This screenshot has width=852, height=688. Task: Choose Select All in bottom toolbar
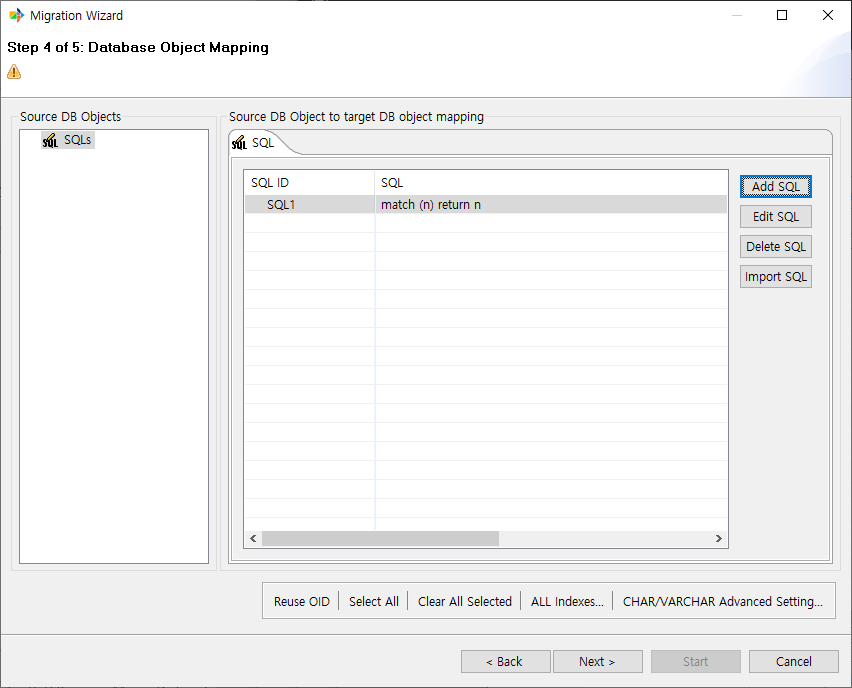(x=374, y=602)
